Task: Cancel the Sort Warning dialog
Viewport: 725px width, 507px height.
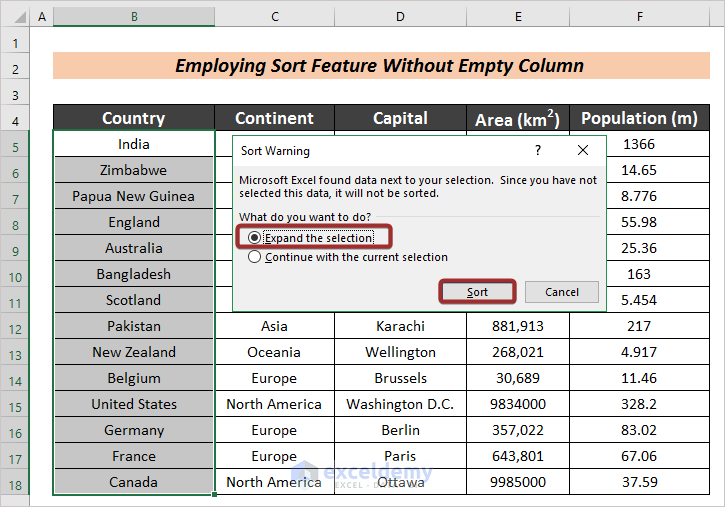Action: [x=562, y=292]
